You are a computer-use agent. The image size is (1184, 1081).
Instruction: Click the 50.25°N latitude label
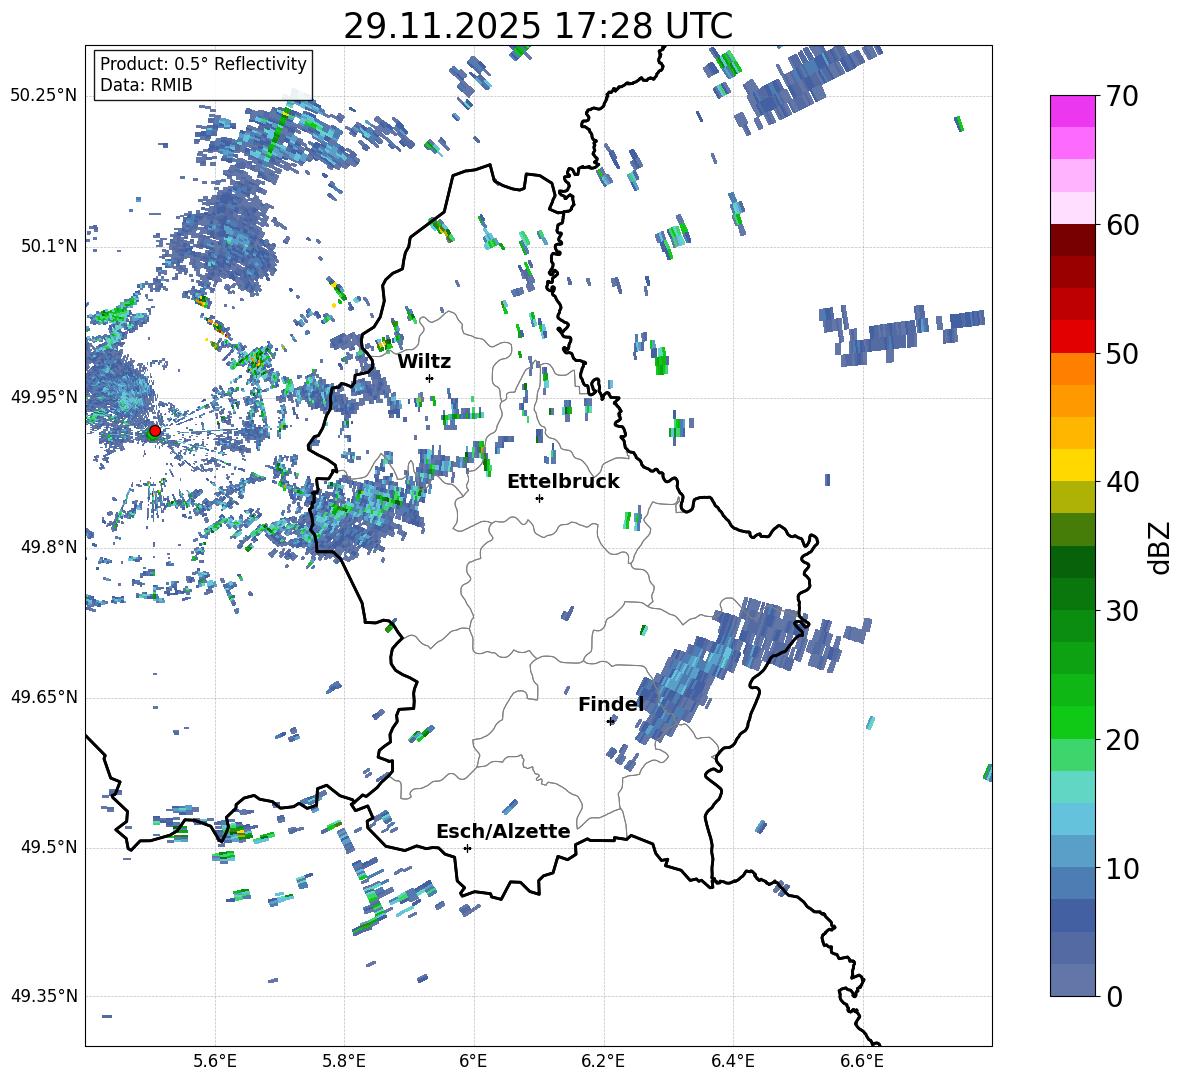coord(44,96)
